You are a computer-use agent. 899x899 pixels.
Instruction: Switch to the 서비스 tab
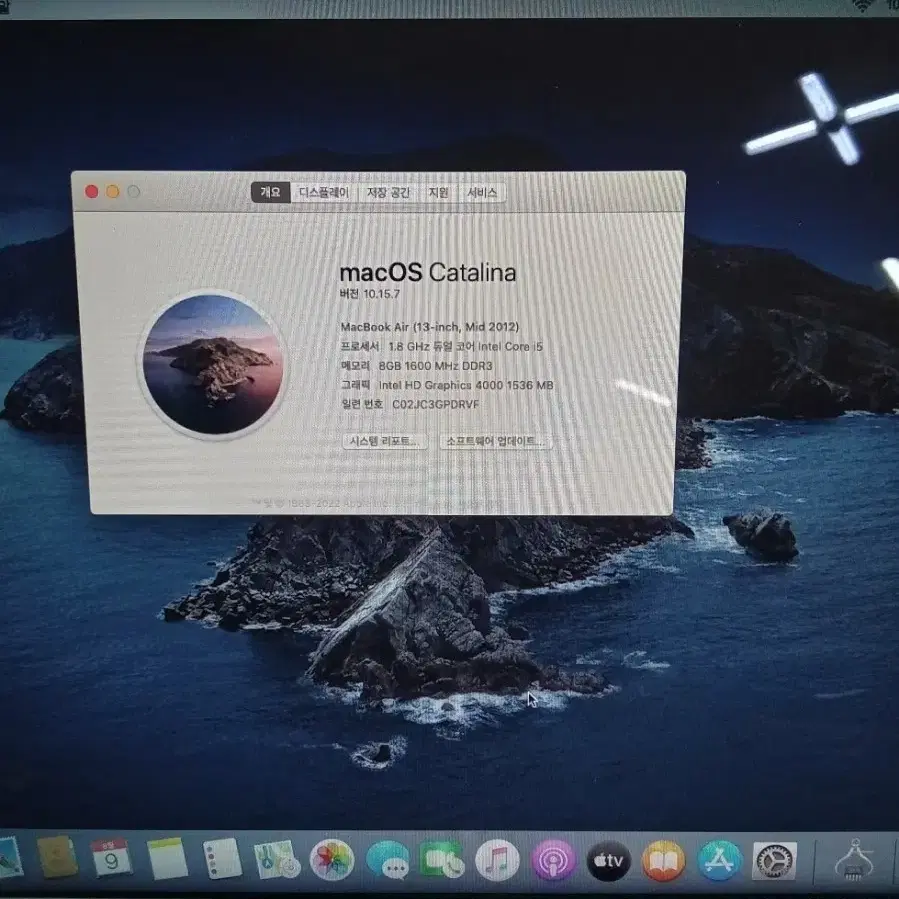[x=482, y=192]
